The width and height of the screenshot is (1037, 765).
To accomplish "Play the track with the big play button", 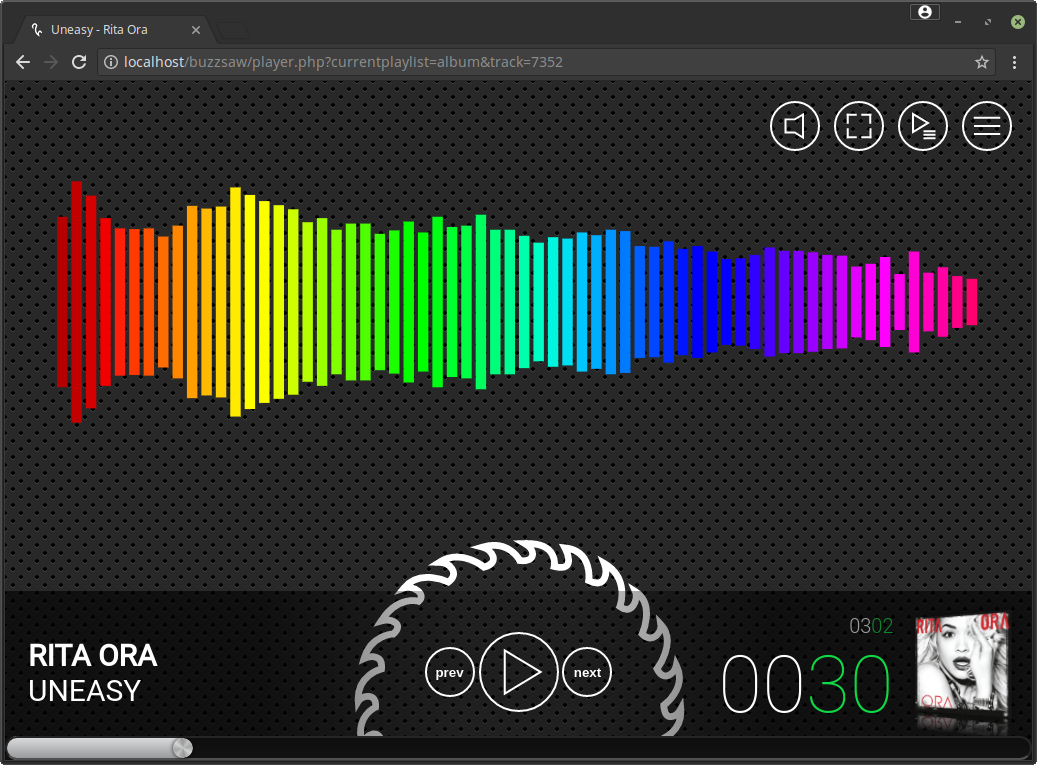I will click(518, 672).
